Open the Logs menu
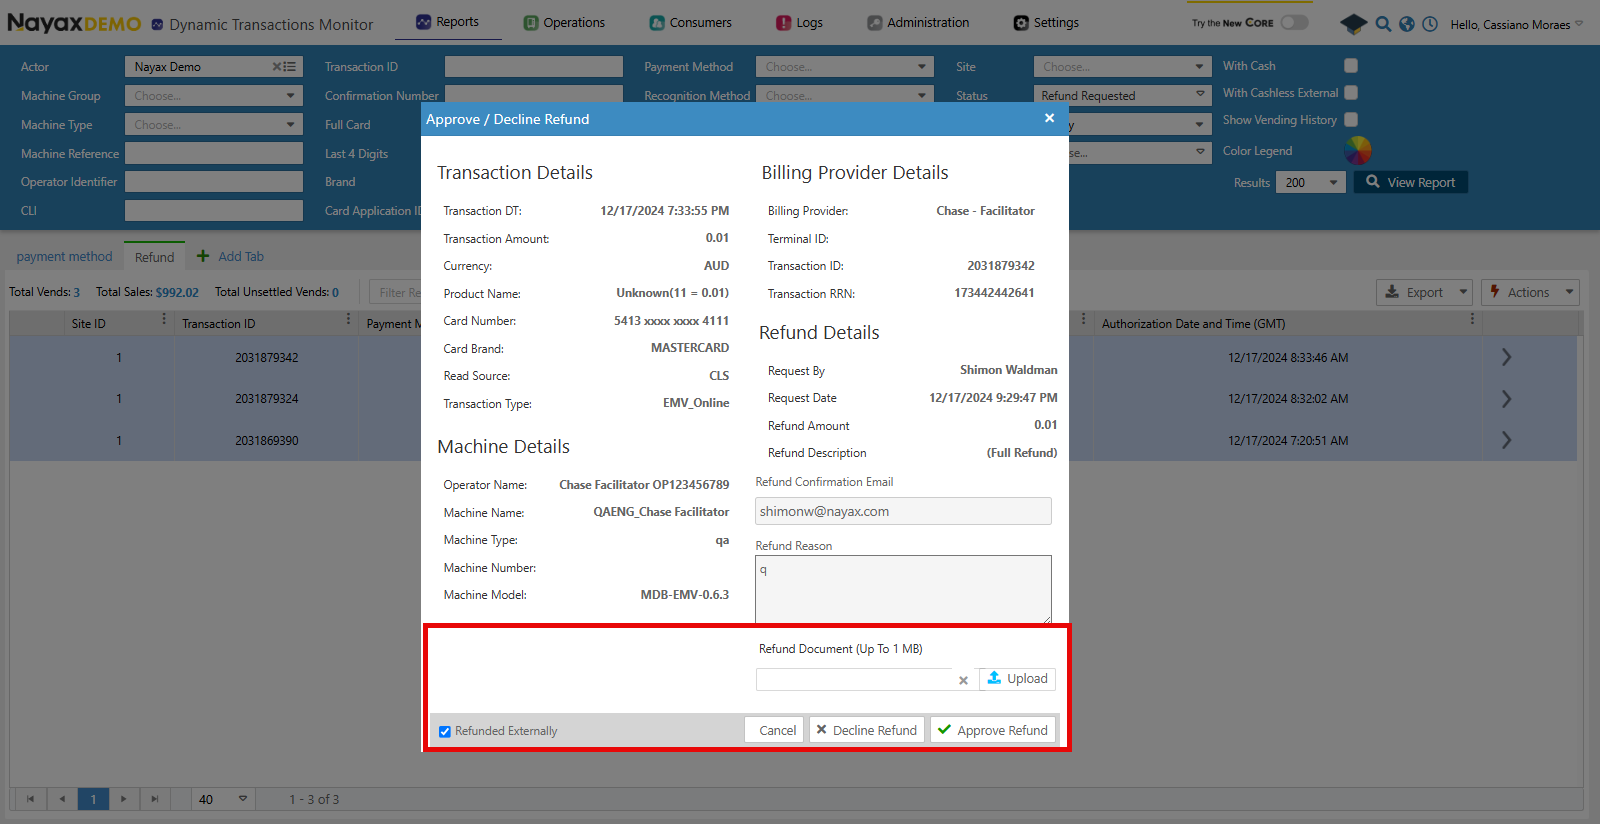 799,22
